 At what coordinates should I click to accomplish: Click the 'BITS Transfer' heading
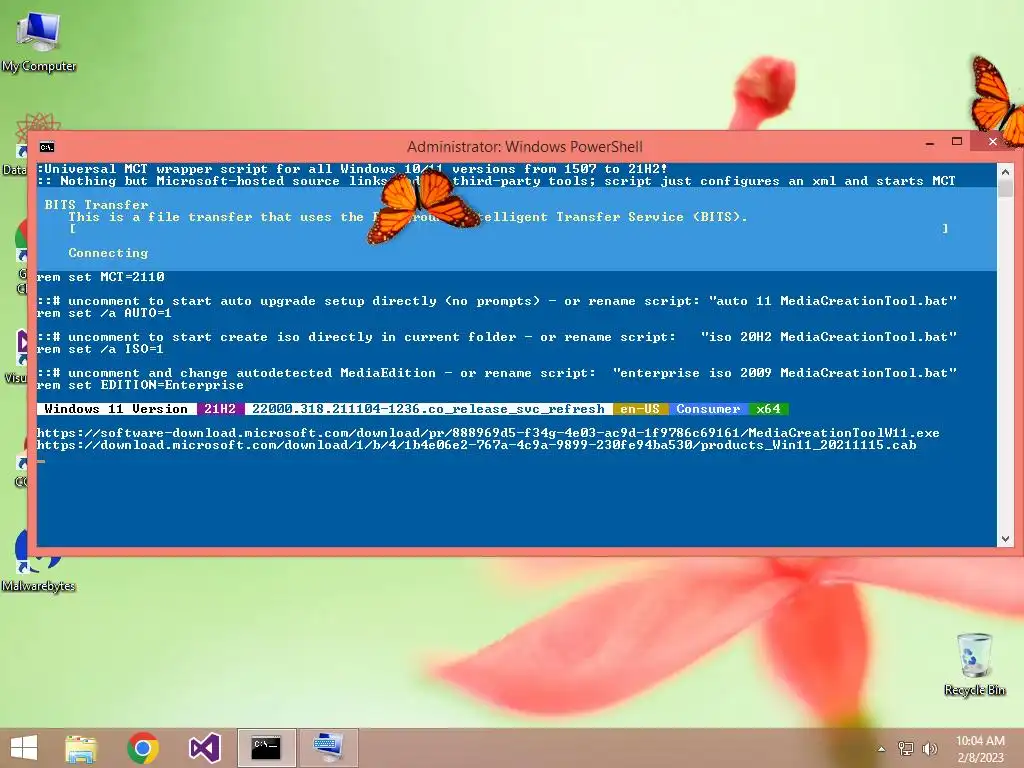pos(97,205)
